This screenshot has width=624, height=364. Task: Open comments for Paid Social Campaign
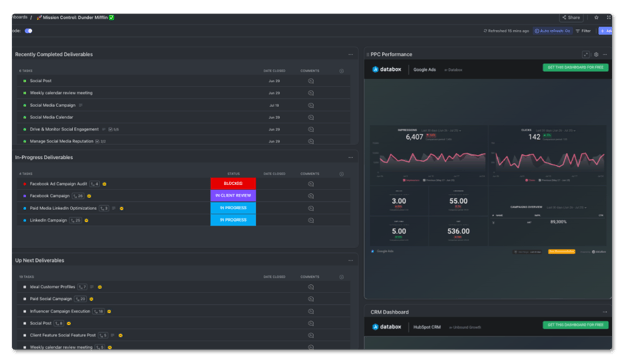[x=311, y=299]
